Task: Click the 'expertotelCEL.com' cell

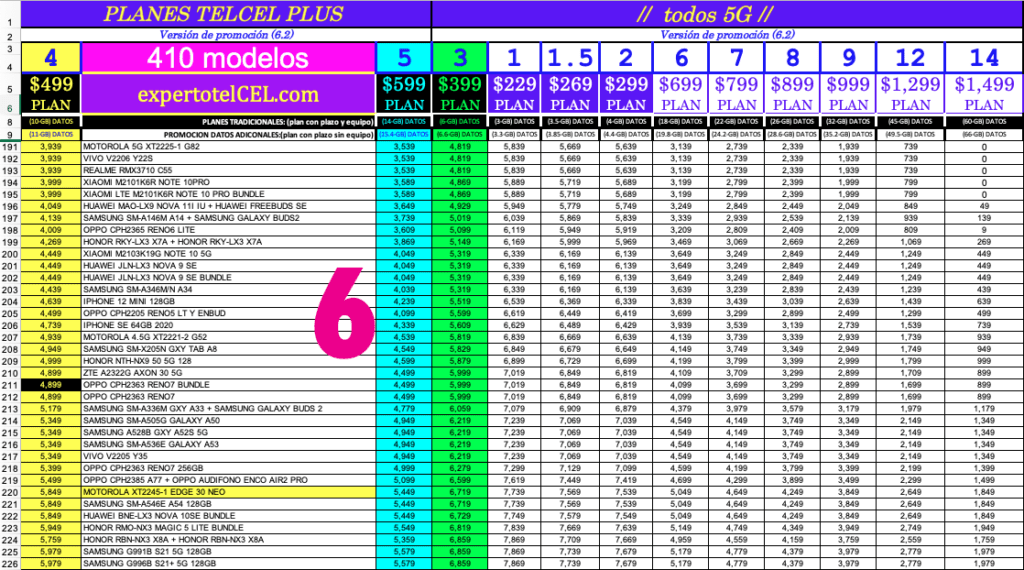Action: (228, 94)
